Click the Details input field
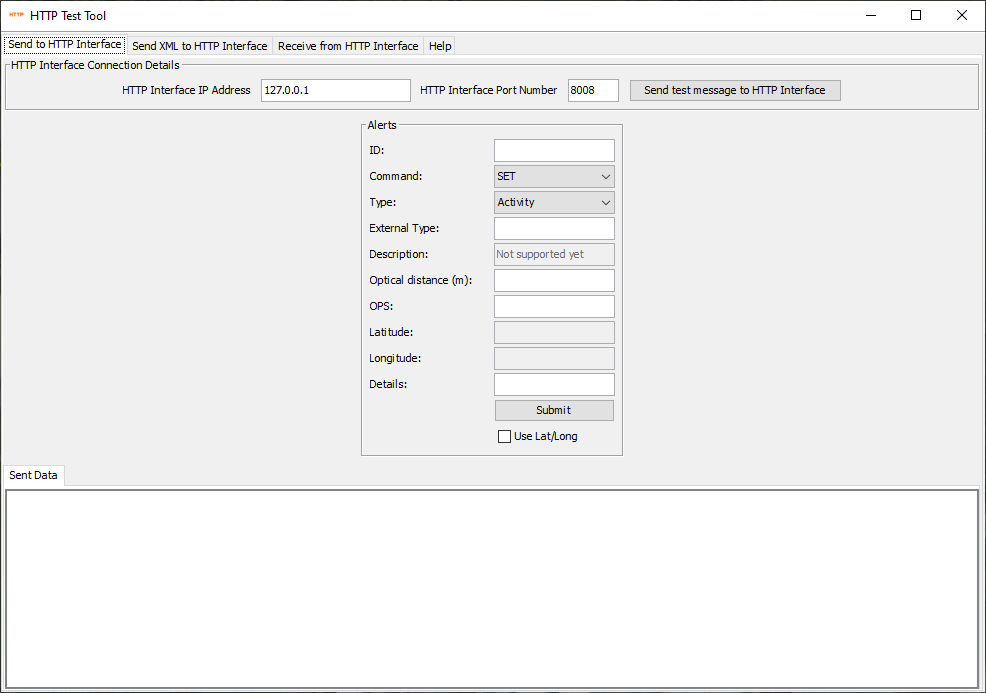This screenshot has height=693, width=986. coord(554,384)
